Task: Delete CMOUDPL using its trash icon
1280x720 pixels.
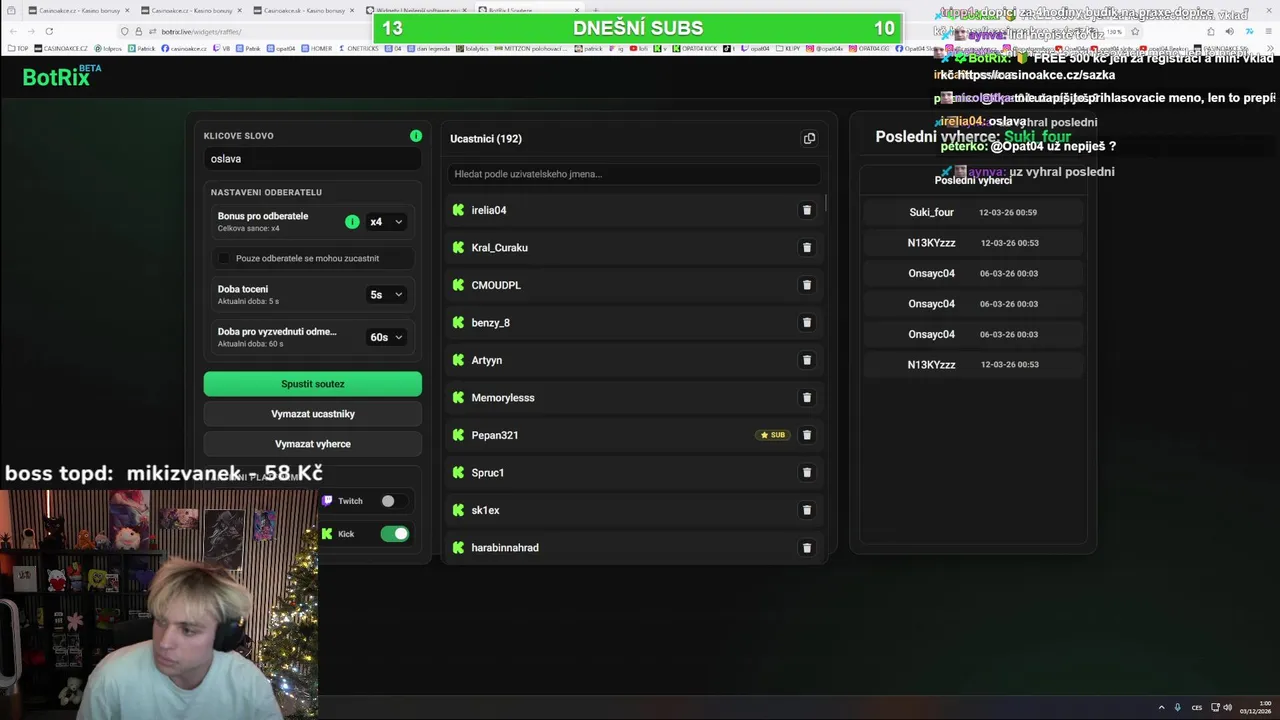Action: pyautogui.click(x=807, y=285)
